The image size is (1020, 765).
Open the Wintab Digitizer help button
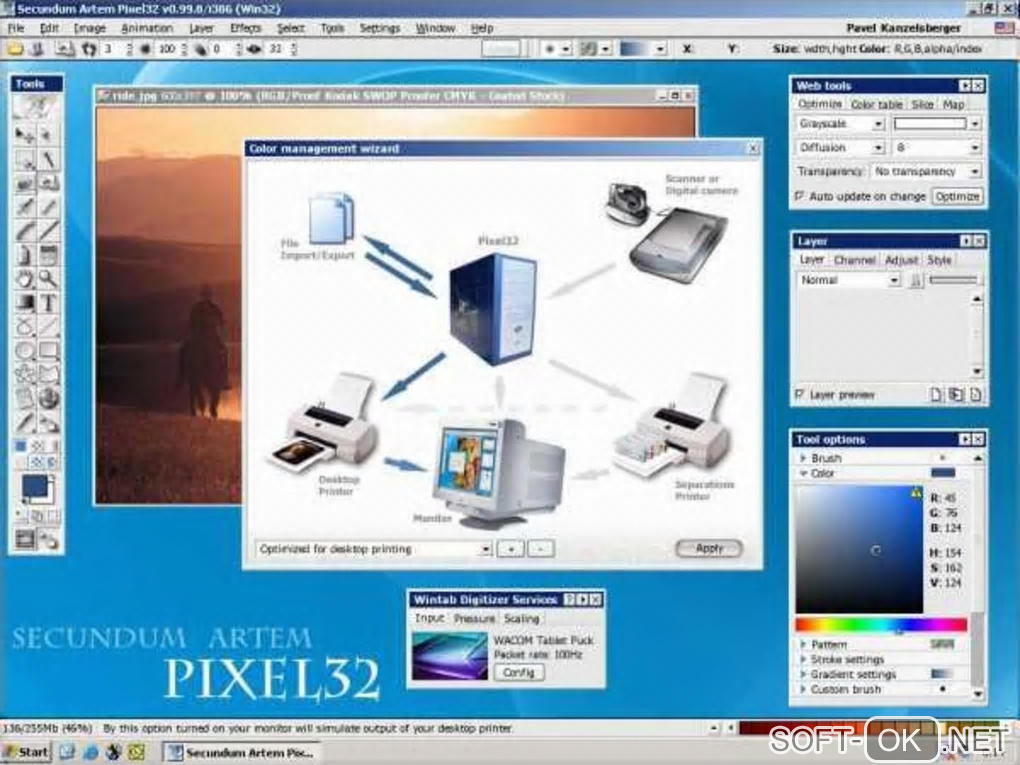(569, 599)
